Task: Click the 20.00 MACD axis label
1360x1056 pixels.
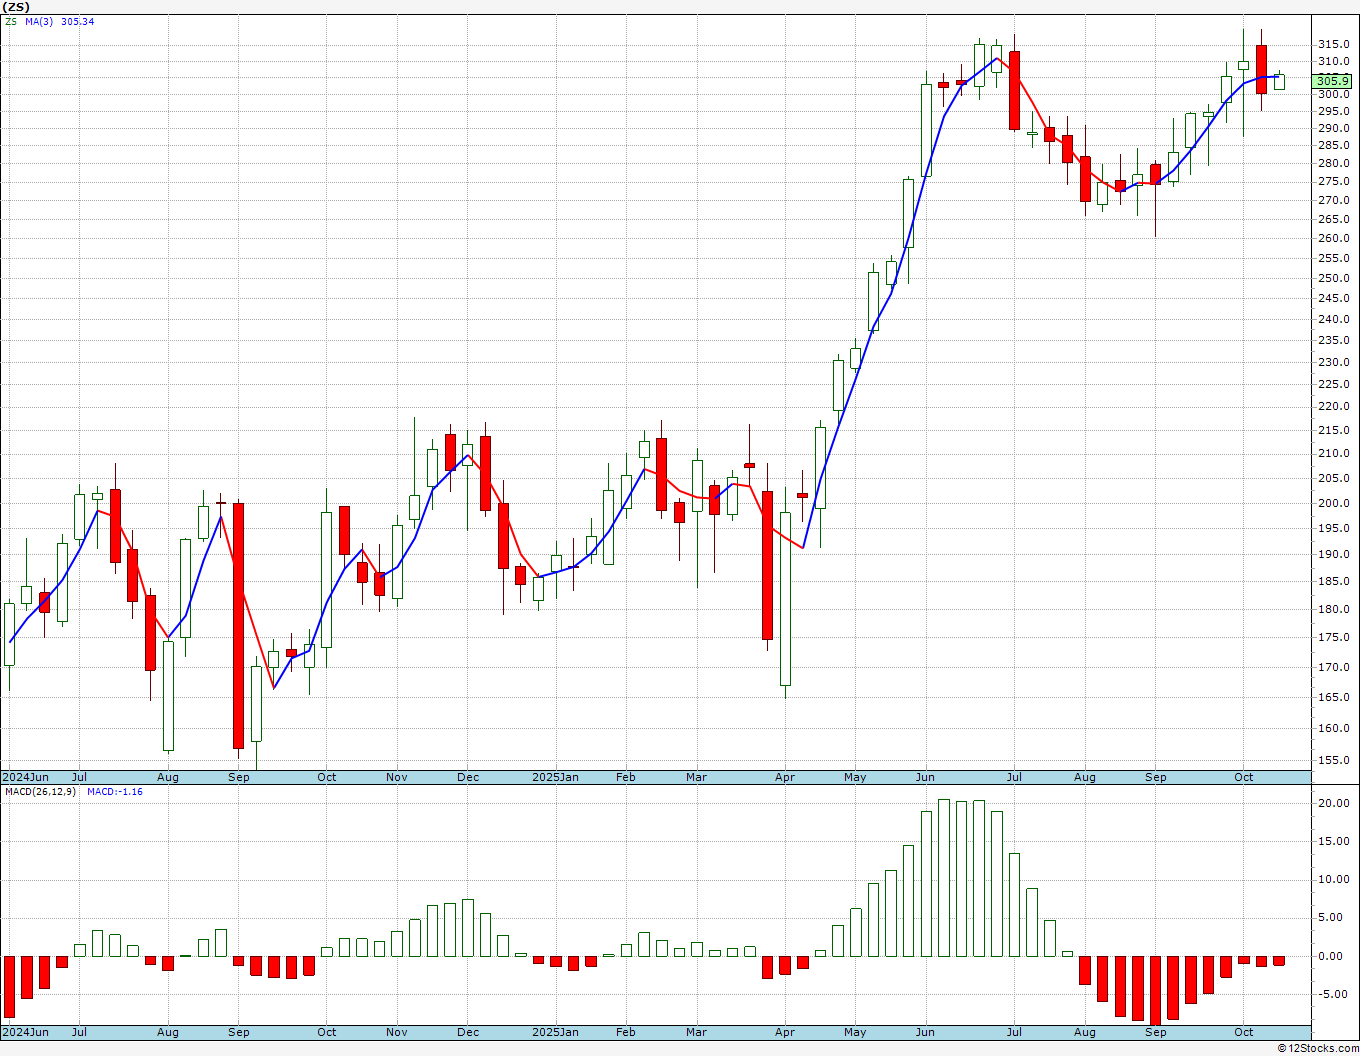Action: click(x=1333, y=803)
